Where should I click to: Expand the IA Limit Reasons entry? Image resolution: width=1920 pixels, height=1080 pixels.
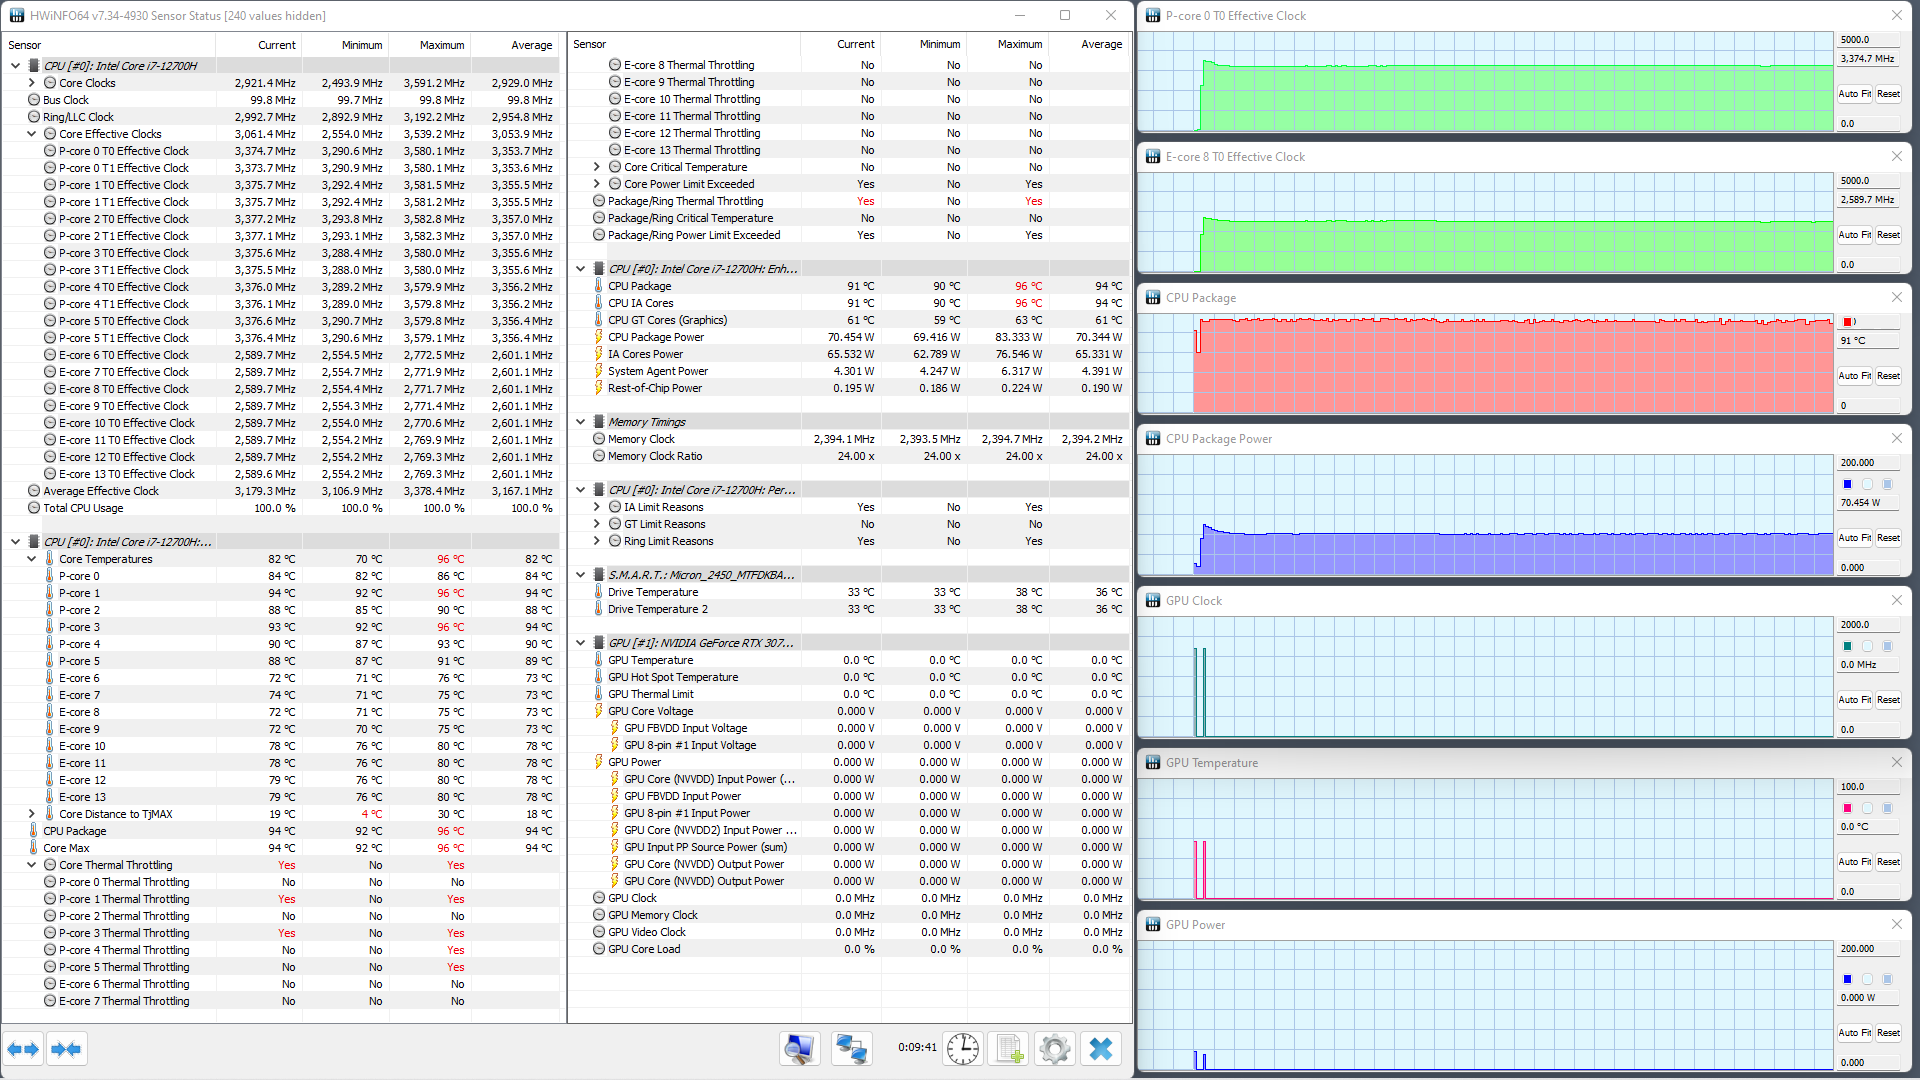(x=597, y=507)
